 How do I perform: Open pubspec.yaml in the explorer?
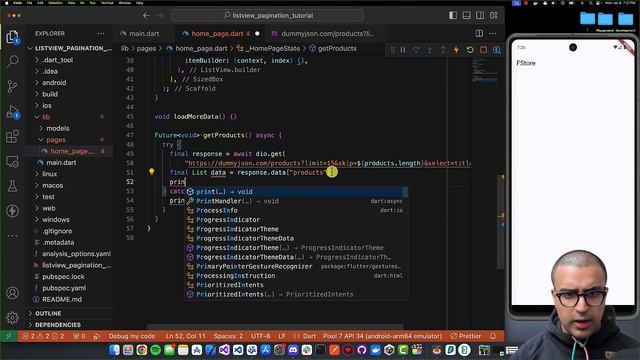(x=64, y=288)
